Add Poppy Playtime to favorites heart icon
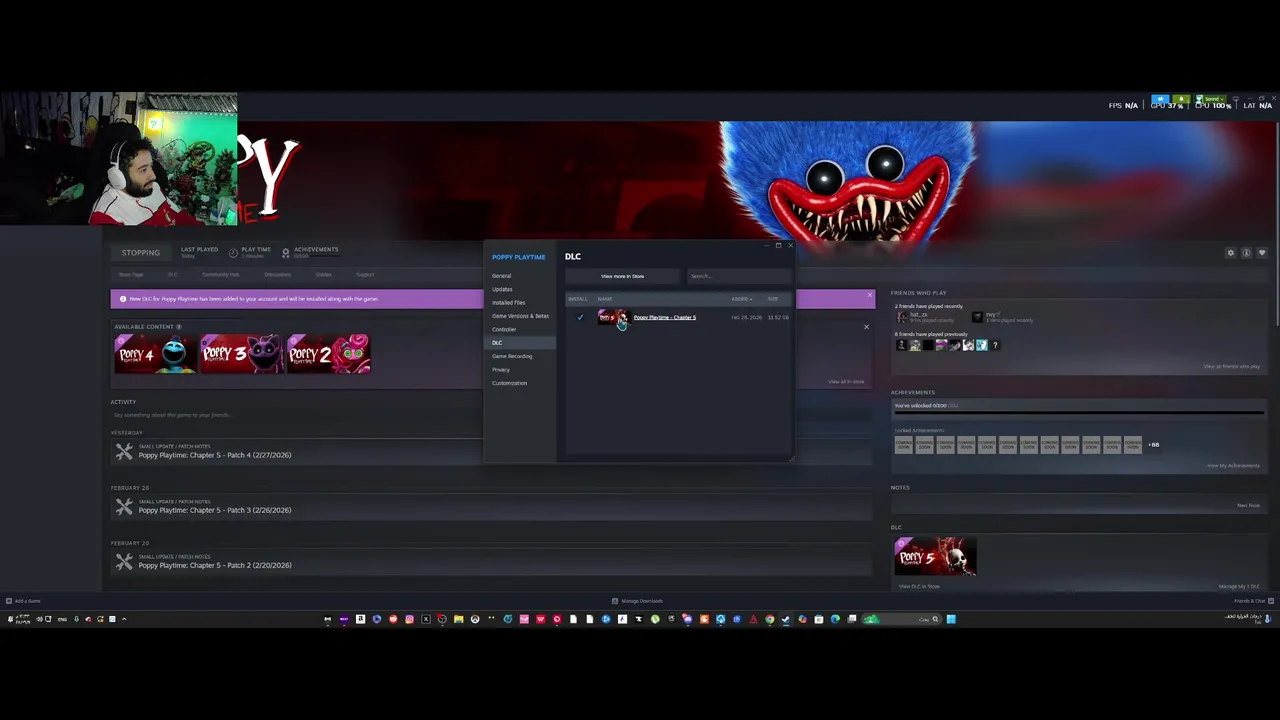1280x720 pixels. tap(1262, 253)
